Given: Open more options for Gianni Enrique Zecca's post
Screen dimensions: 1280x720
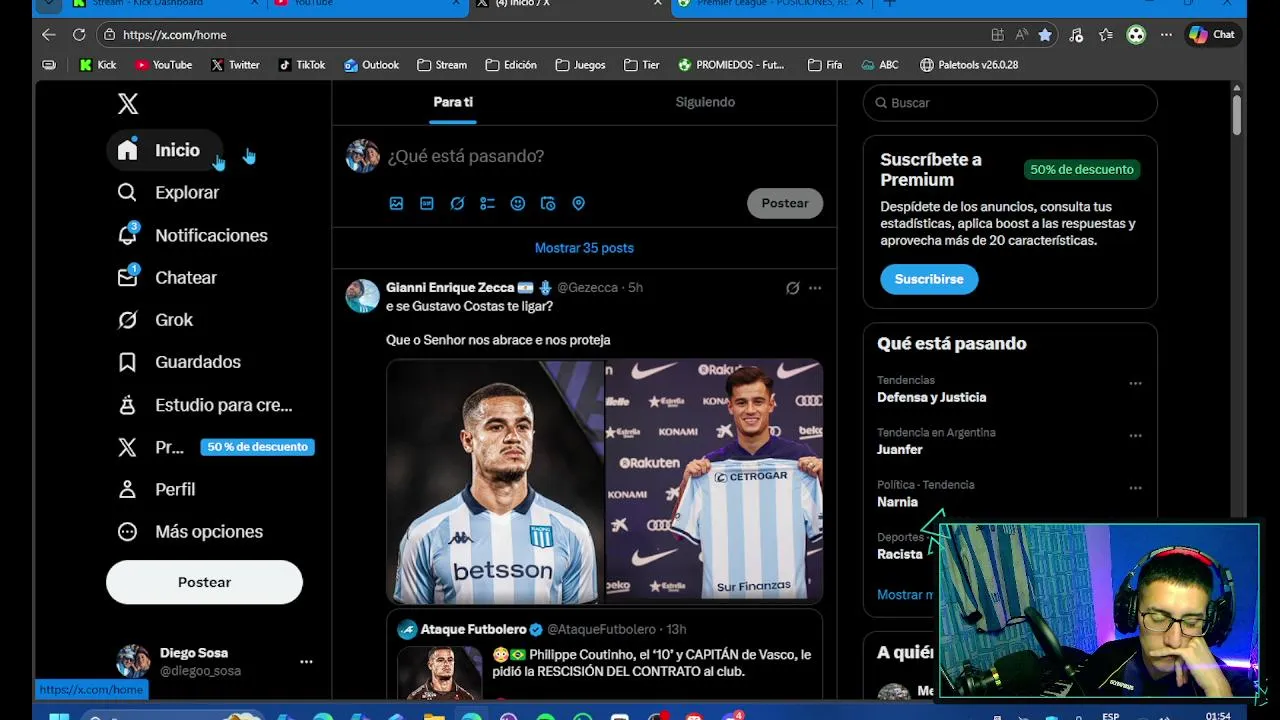Looking at the screenshot, I should [815, 288].
